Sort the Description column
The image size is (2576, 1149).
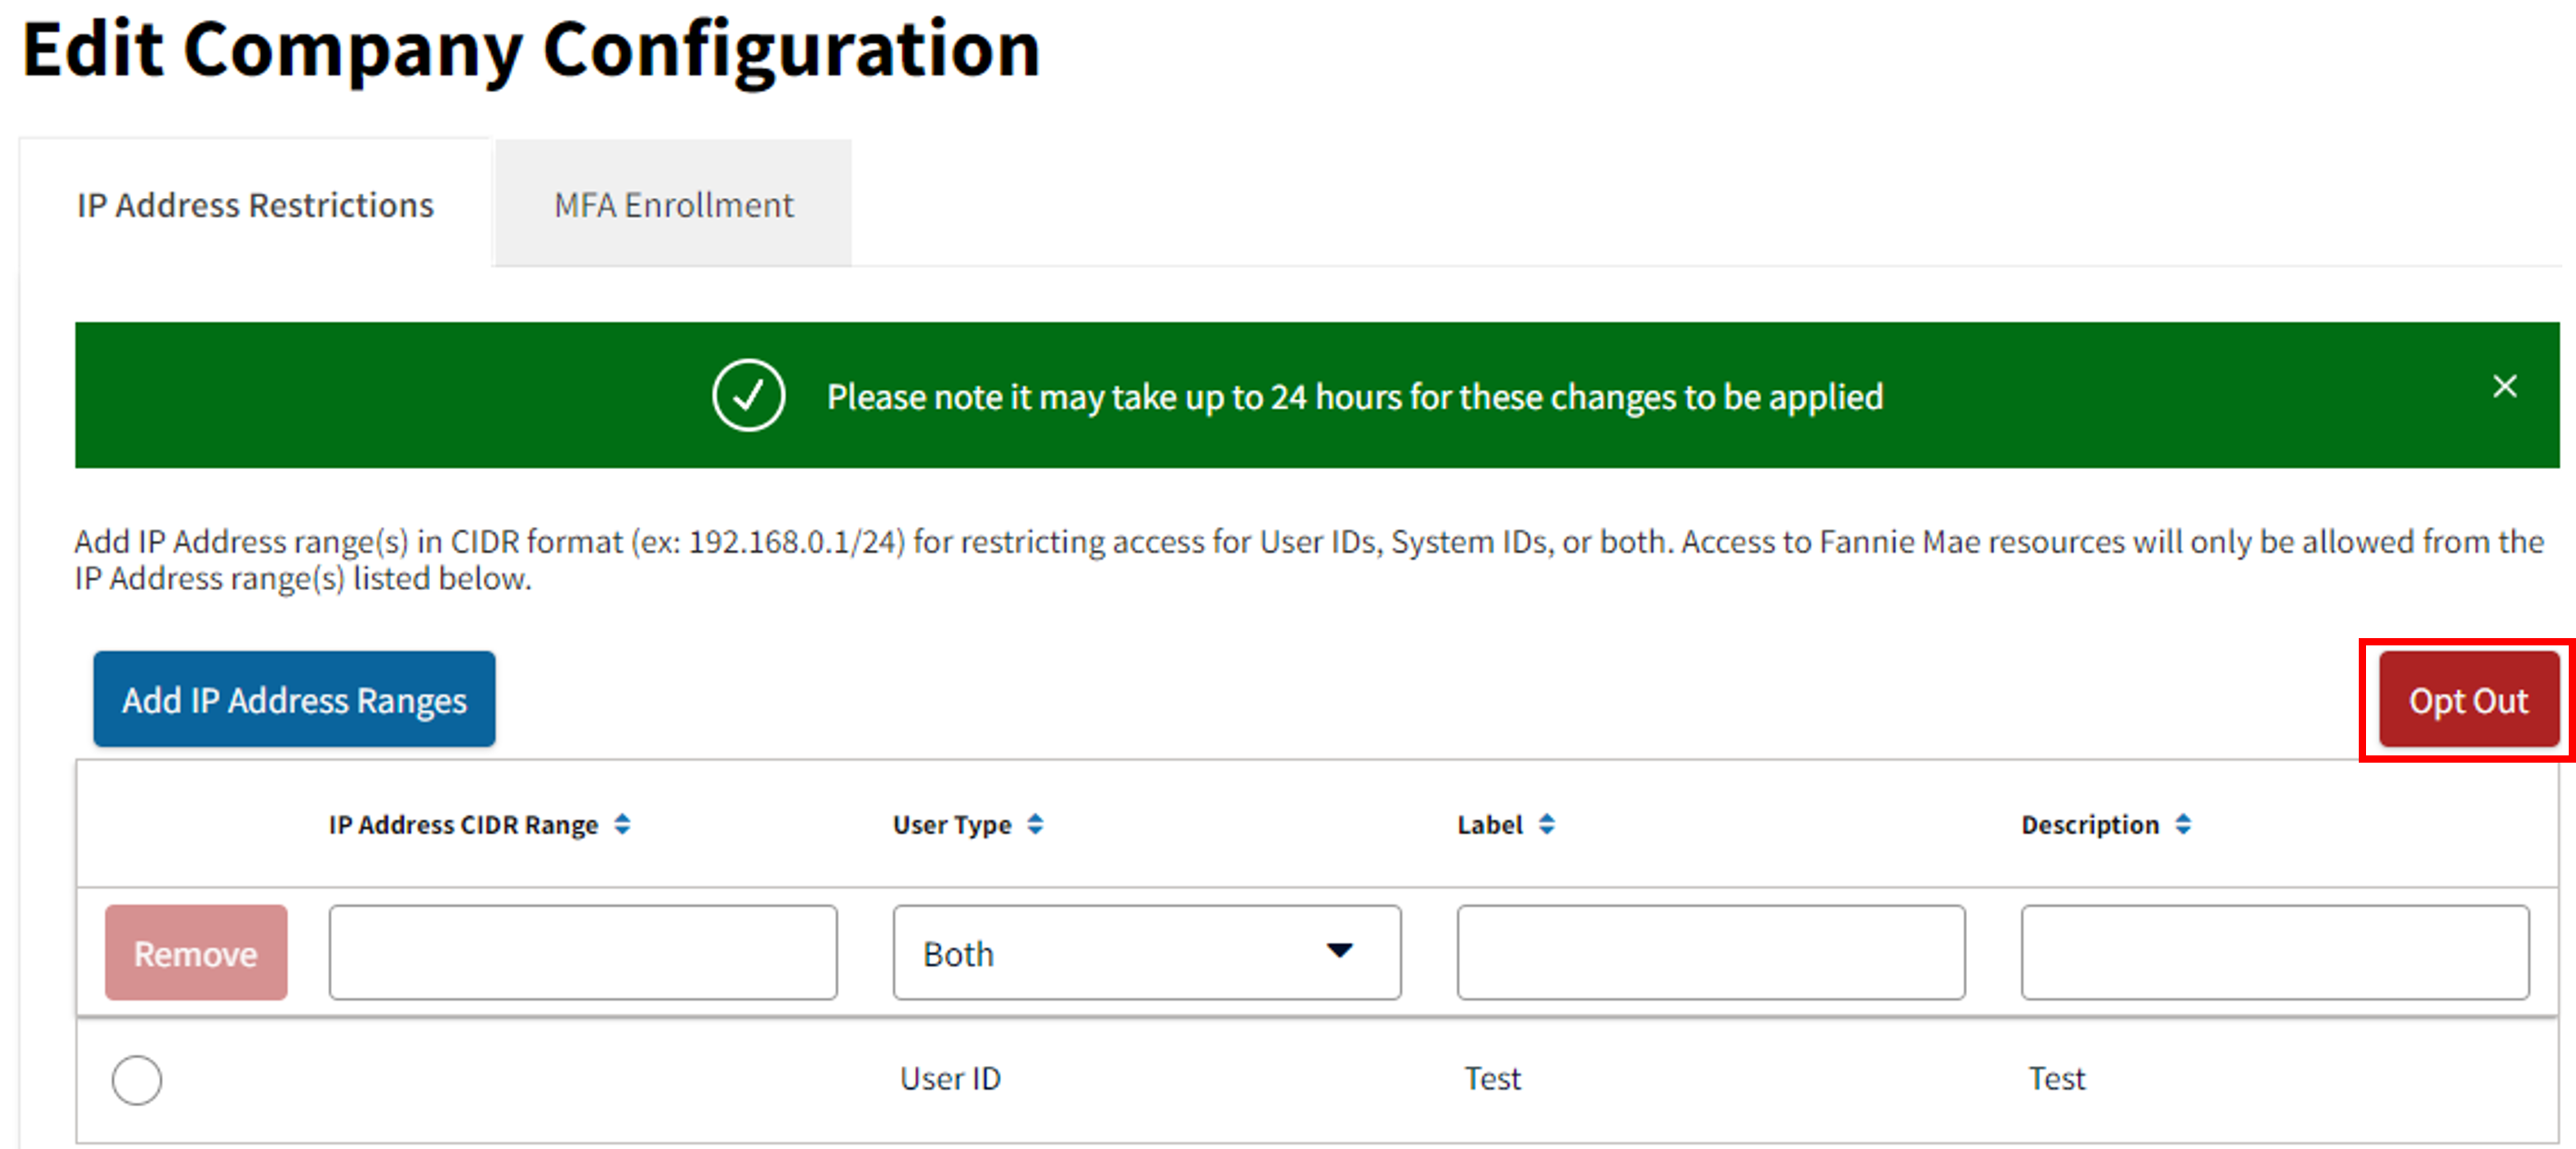[x=2184, y=824]
